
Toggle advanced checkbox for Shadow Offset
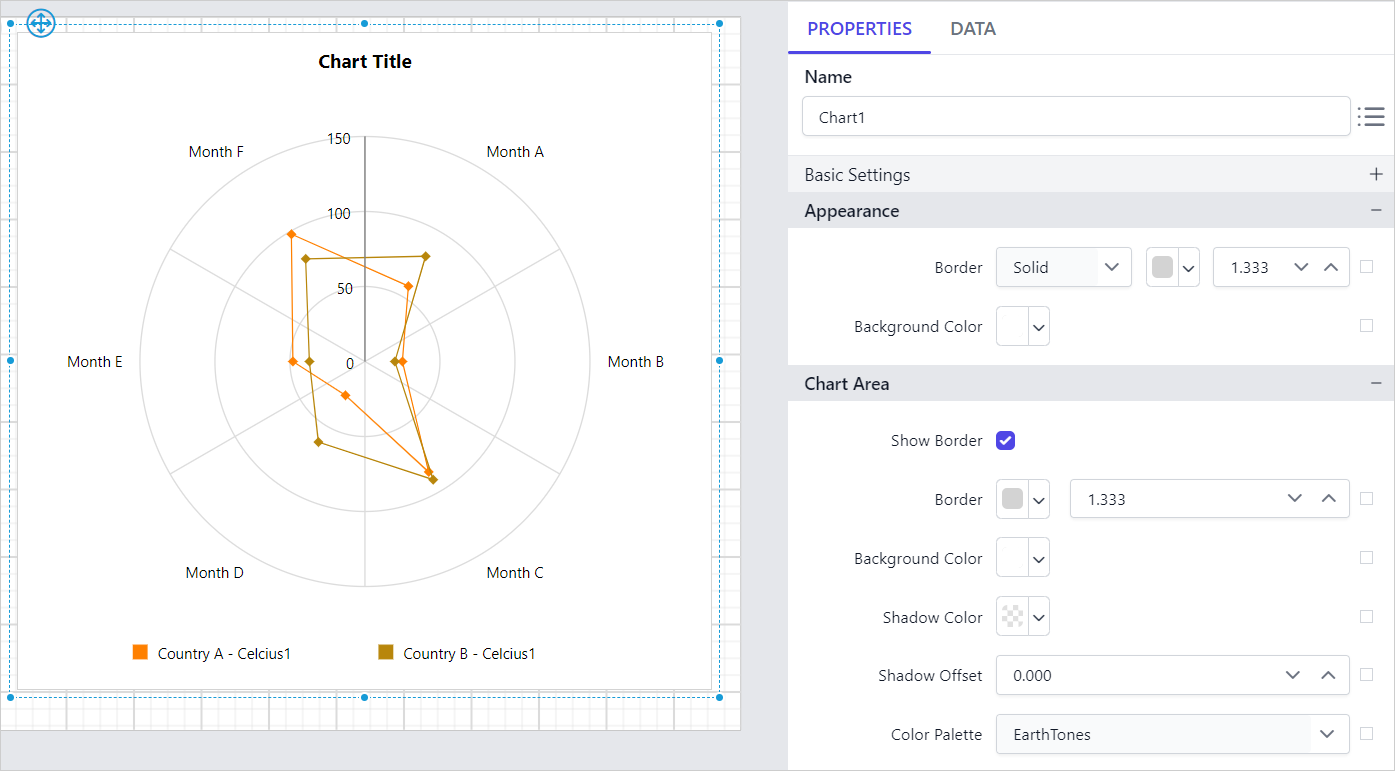click(1366, 674)
